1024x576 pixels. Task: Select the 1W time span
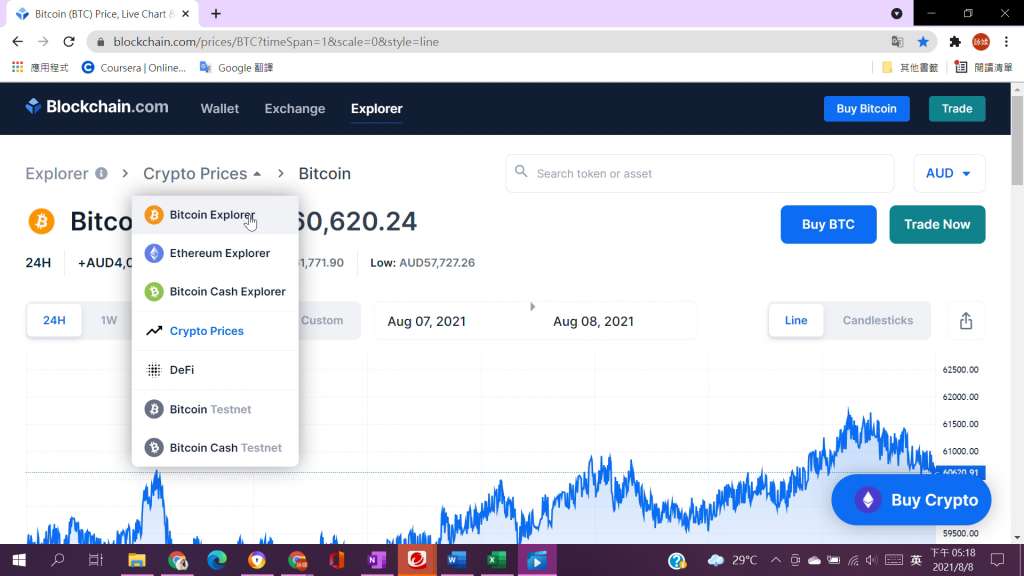[108, 321]
